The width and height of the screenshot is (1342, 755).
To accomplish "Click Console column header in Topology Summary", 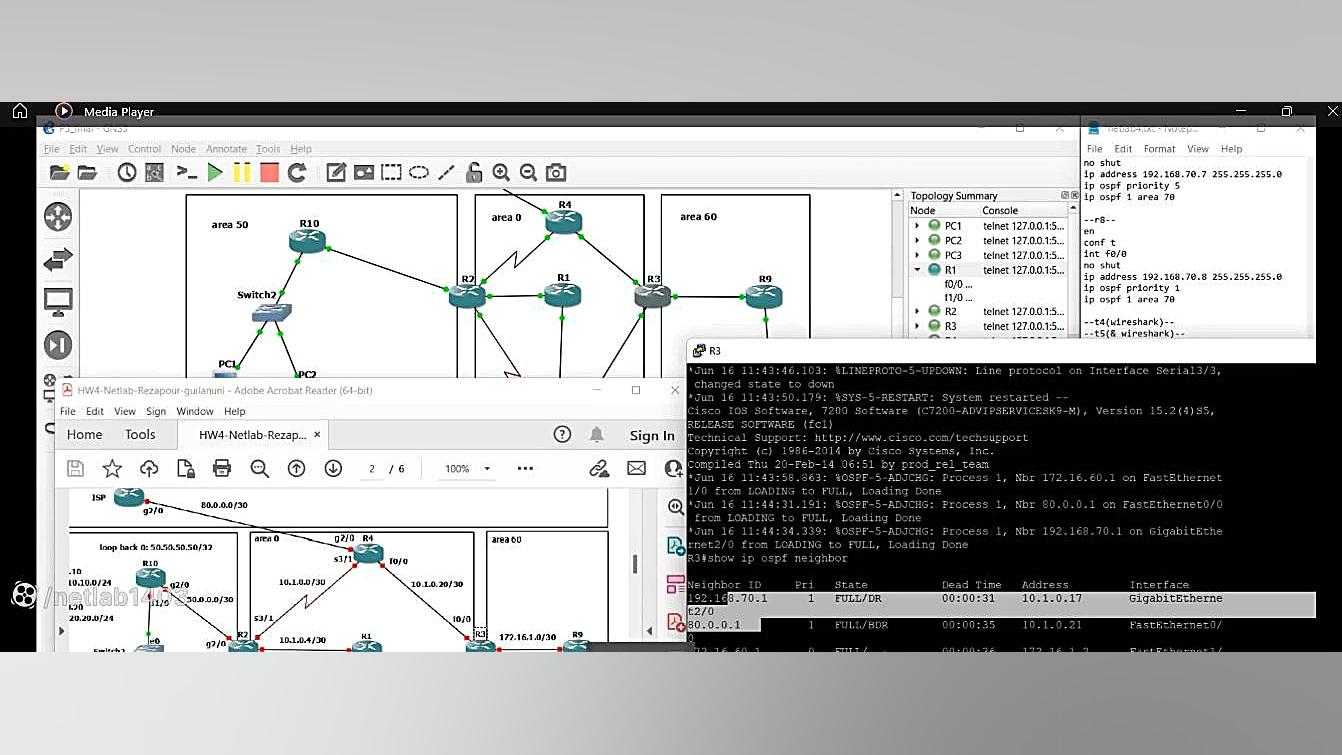I will 1000,210.
